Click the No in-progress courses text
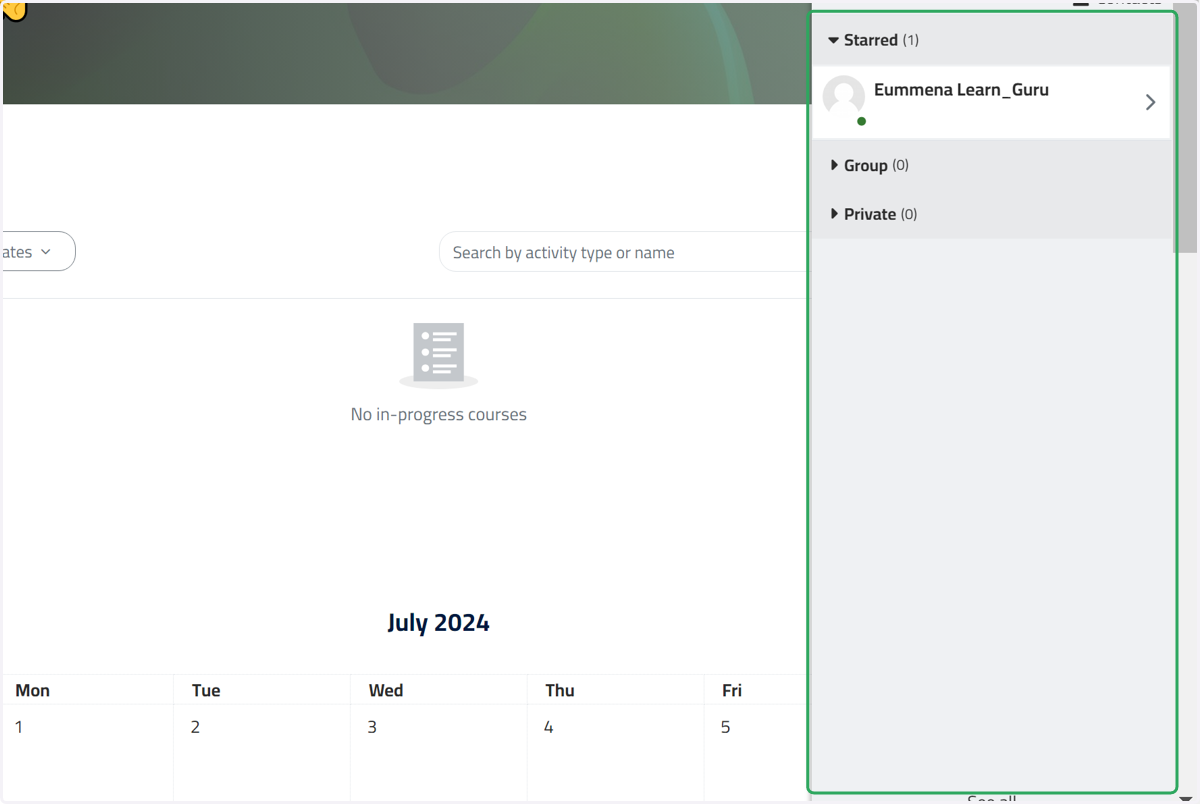This screenshot has height=804, width=1200. [x=438, y=414]
